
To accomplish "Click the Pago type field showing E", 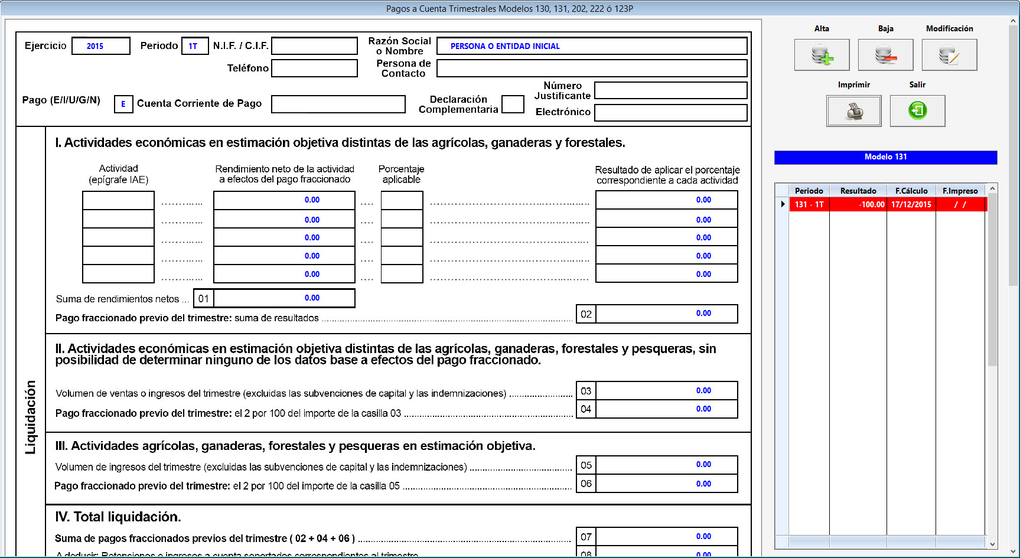I will coord(124,104).
